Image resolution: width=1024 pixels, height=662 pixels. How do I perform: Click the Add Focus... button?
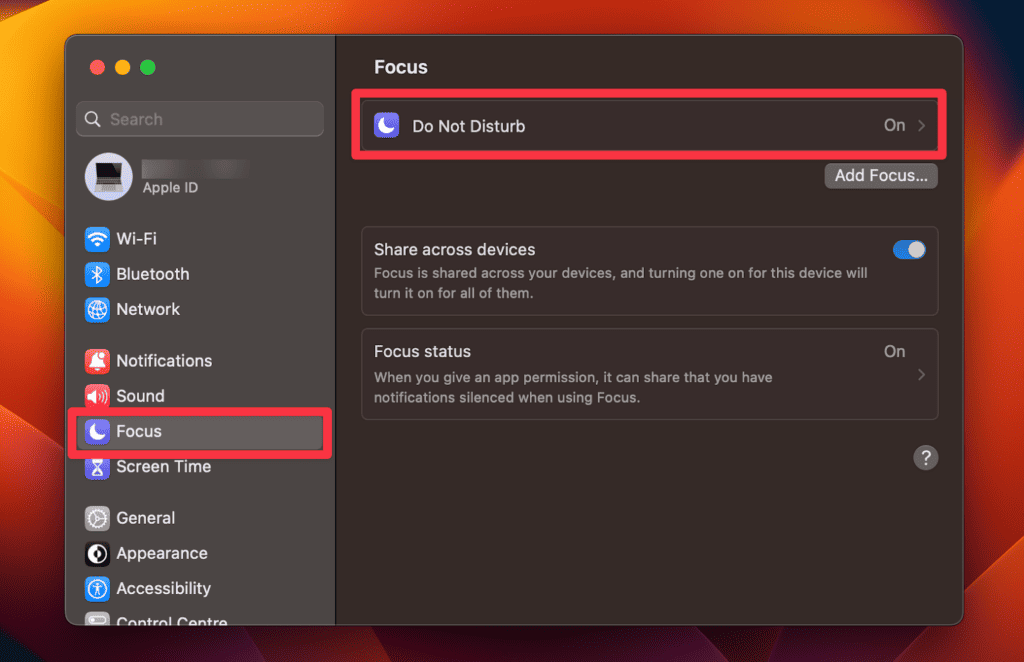pyautogui.click(x=881, y=176)
